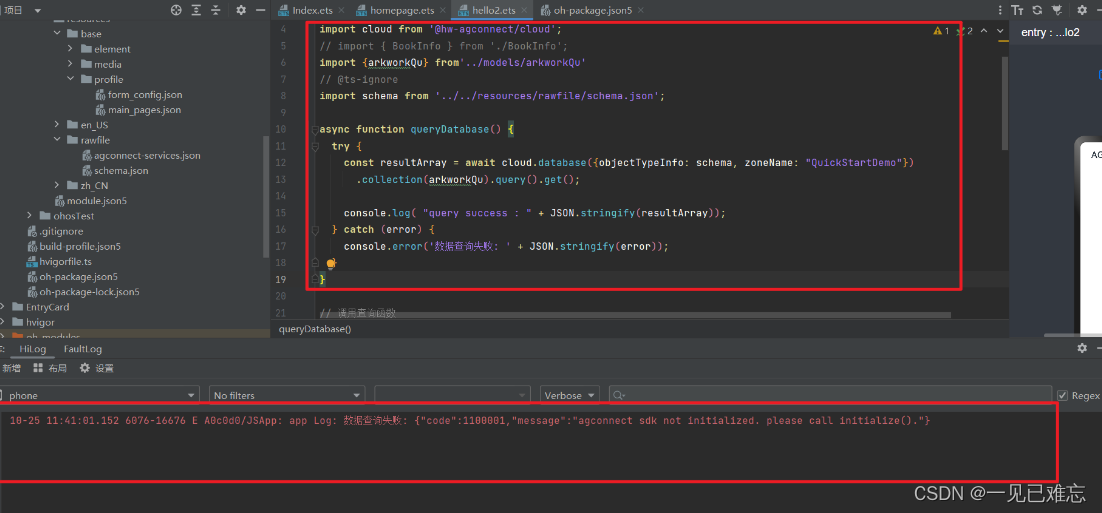Image resolution: width=1102 pixels, height=513 pixels.
Task: Click the locate opened file target icon
Action: [176, 10]
